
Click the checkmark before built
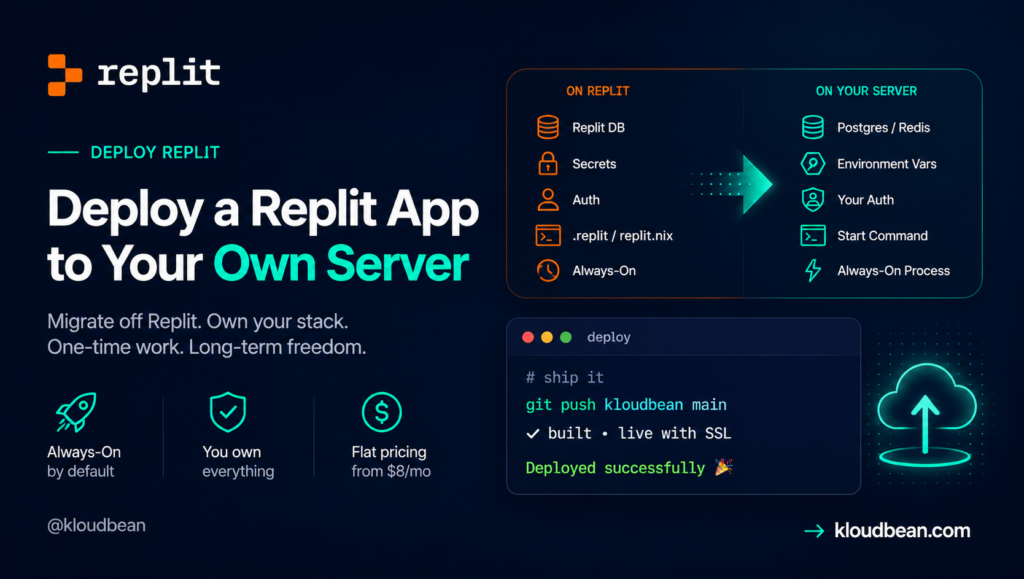533,433
